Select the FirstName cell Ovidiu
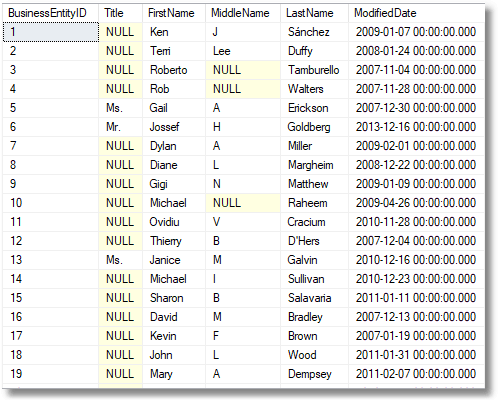This screenshot has height=403, width=499. click(x=174, y=222)
